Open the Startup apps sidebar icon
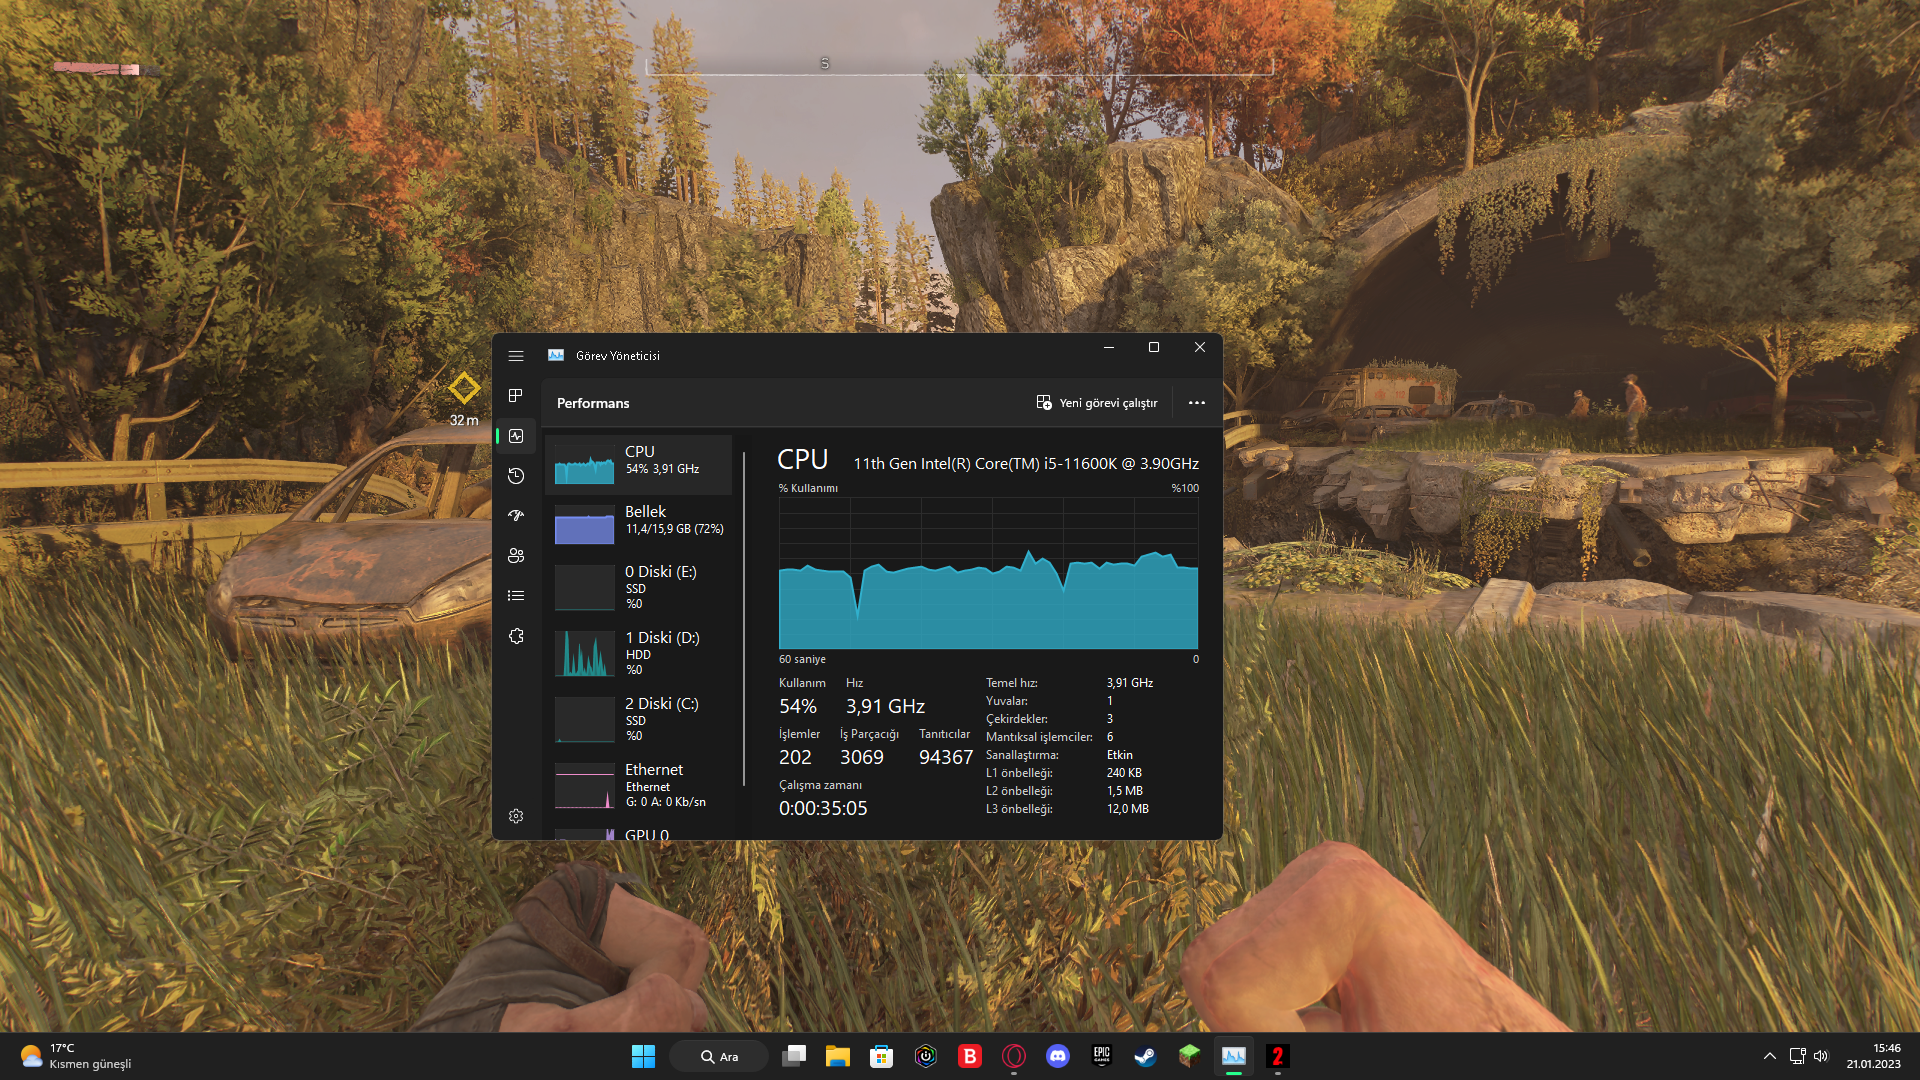The height and width of the screenshot is (1080, 1920). (516, 516)
